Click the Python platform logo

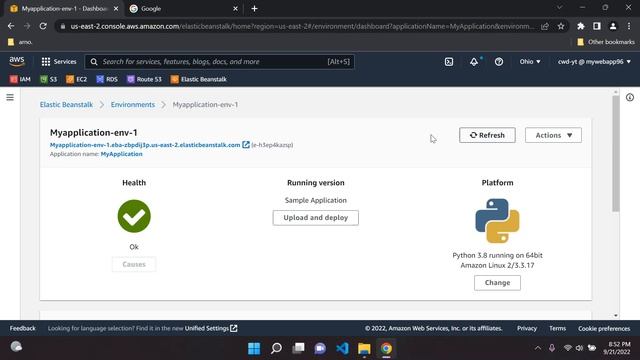(497, 221)
